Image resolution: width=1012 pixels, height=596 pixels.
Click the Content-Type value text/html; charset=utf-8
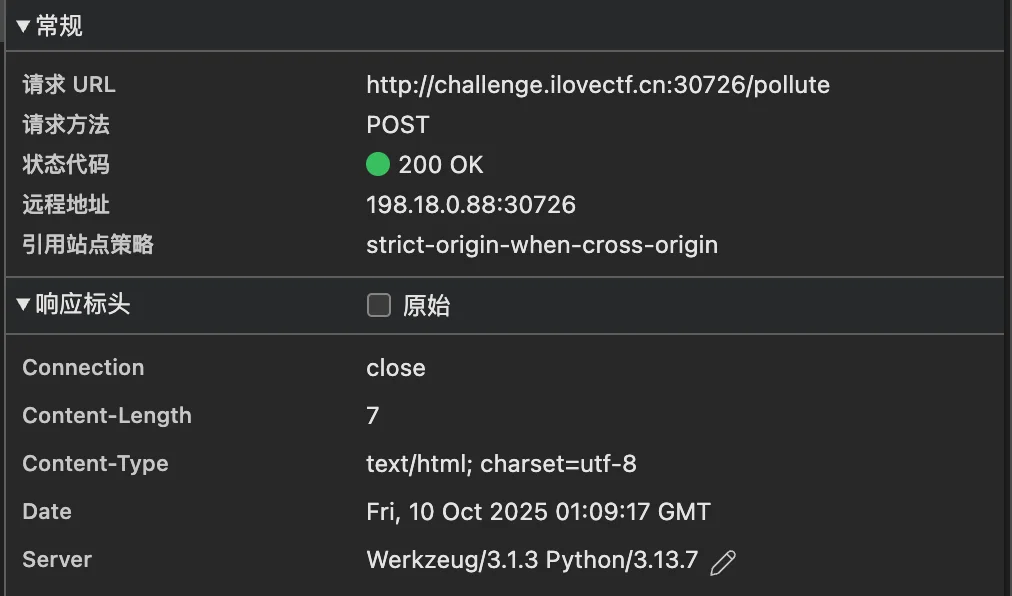501,464
